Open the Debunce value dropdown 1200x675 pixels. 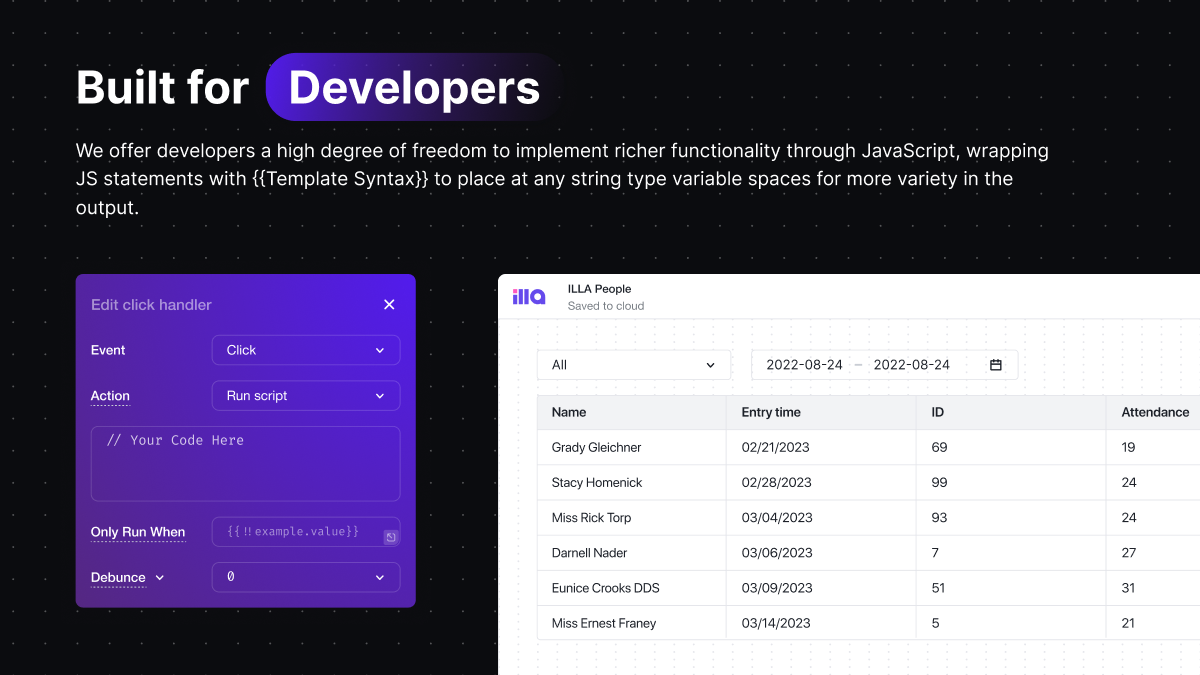point(306,577)
